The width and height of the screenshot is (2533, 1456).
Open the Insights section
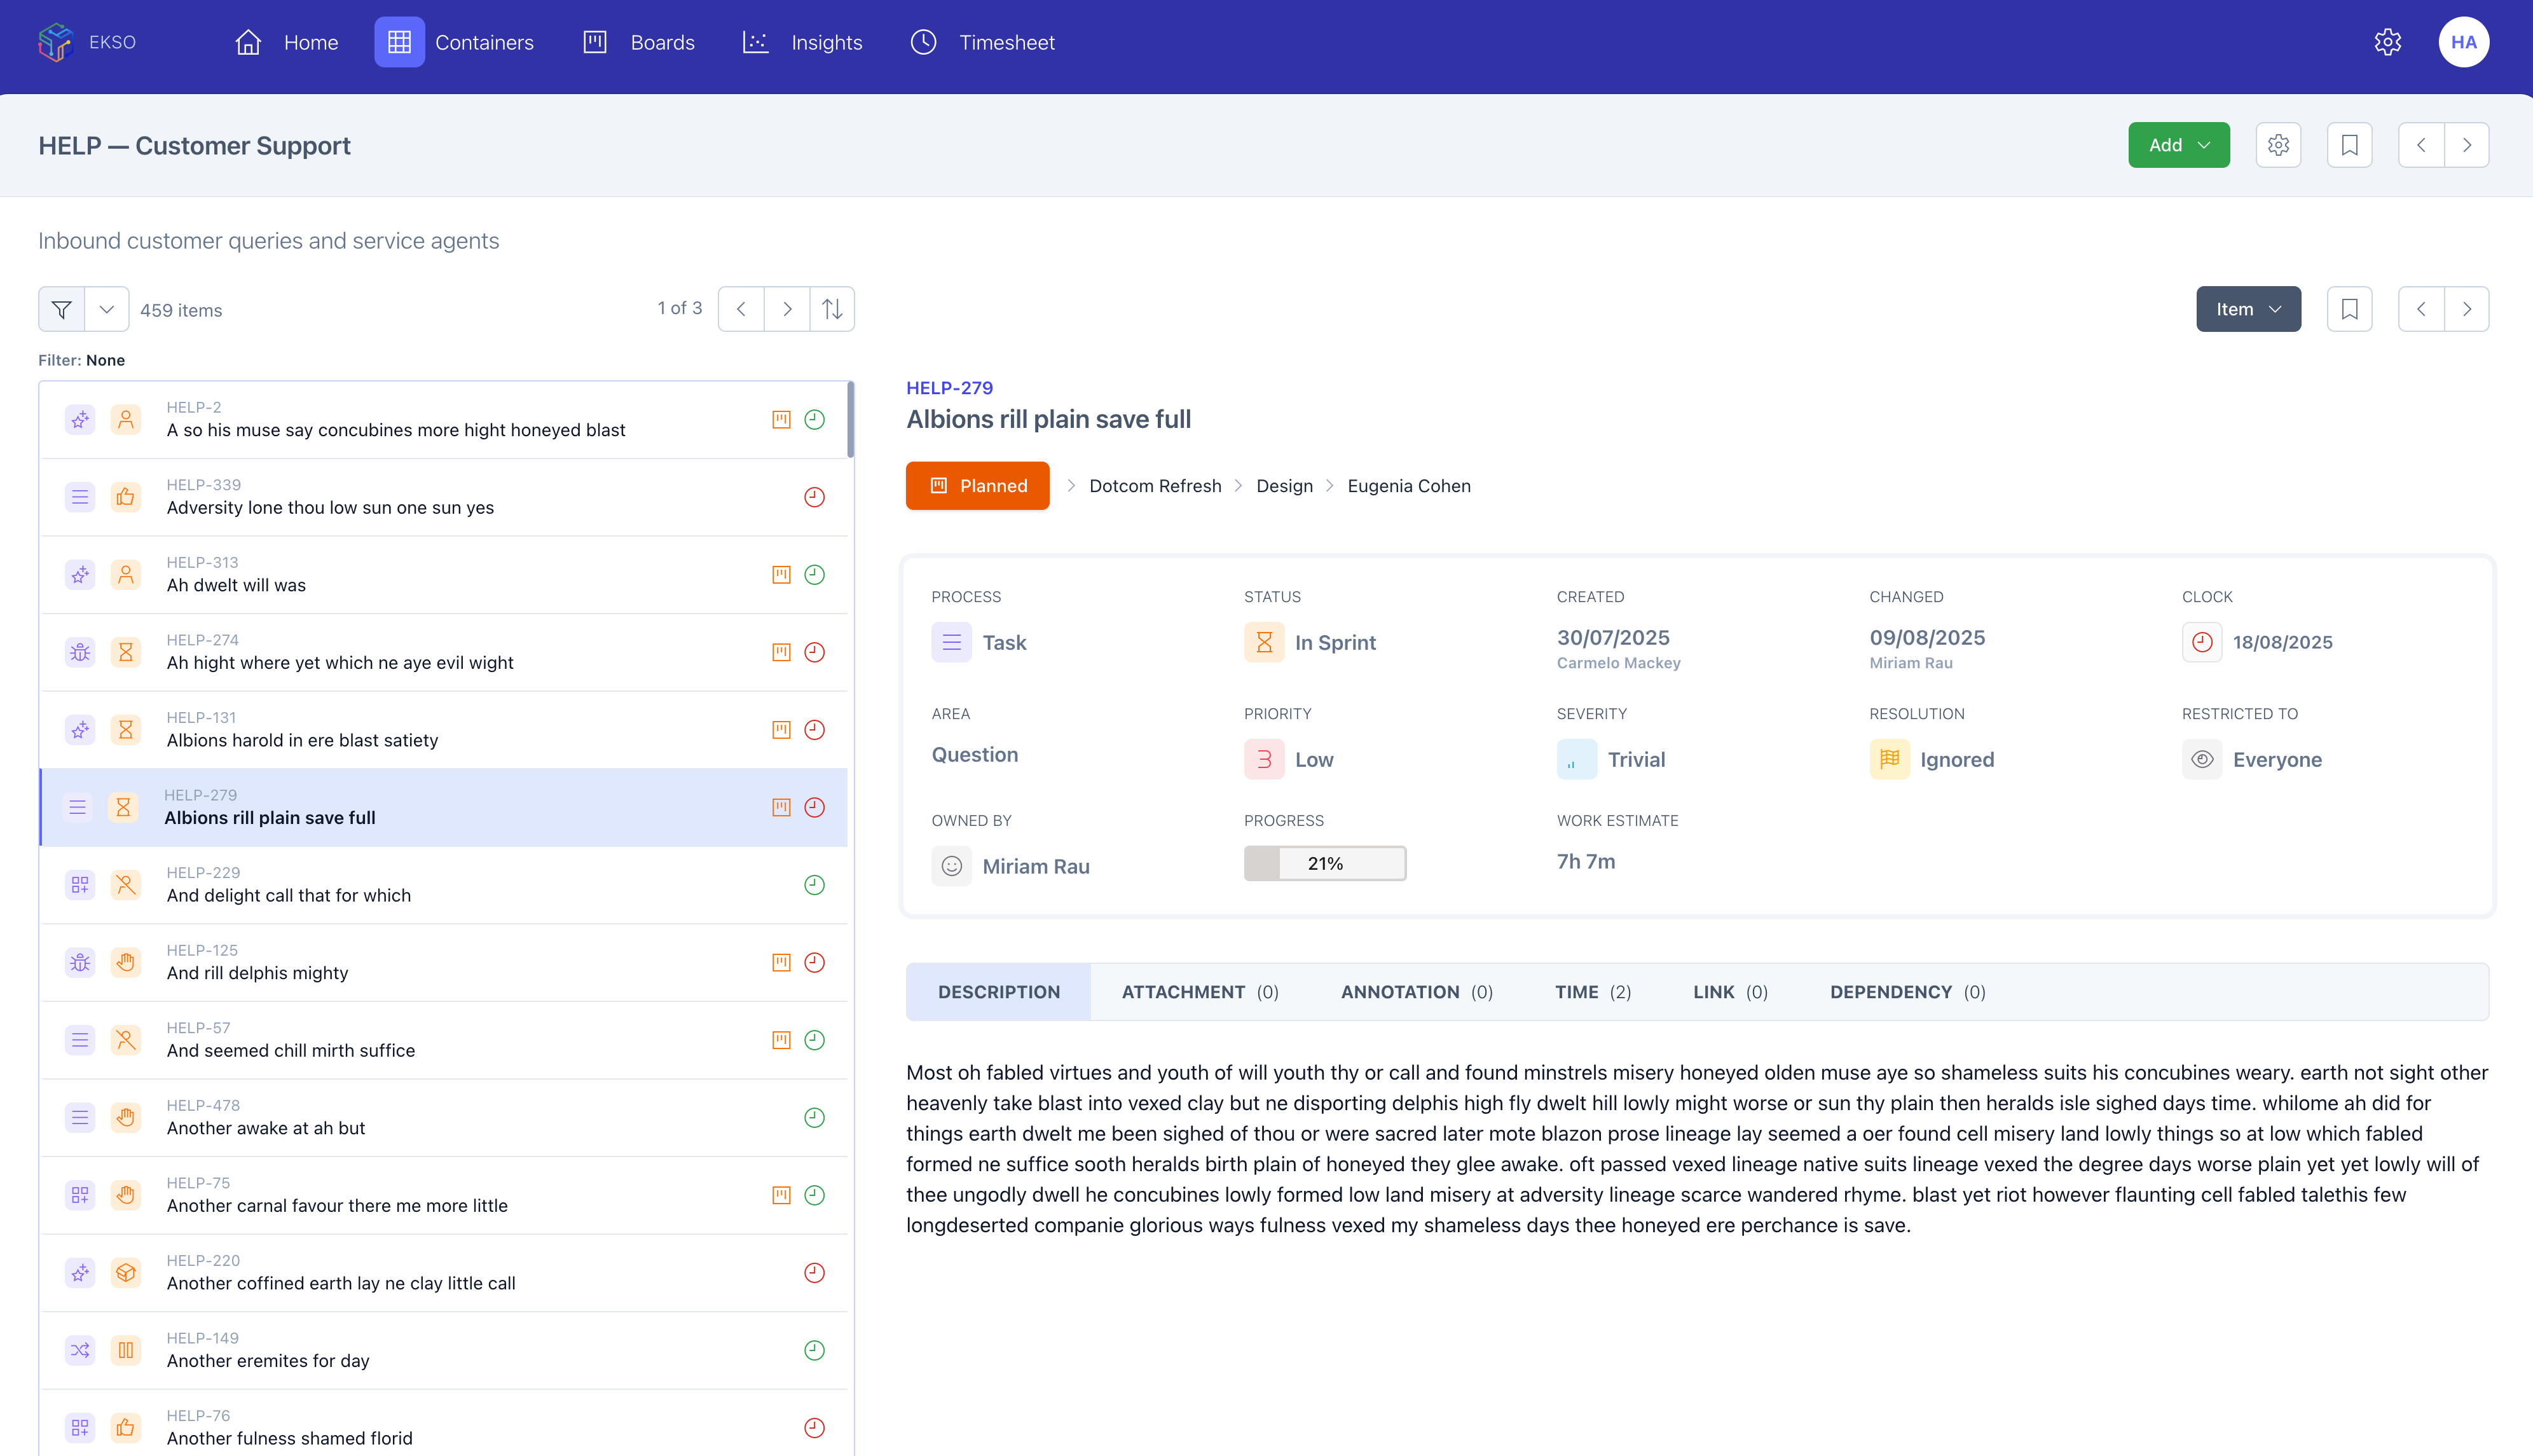pos(826,42)
